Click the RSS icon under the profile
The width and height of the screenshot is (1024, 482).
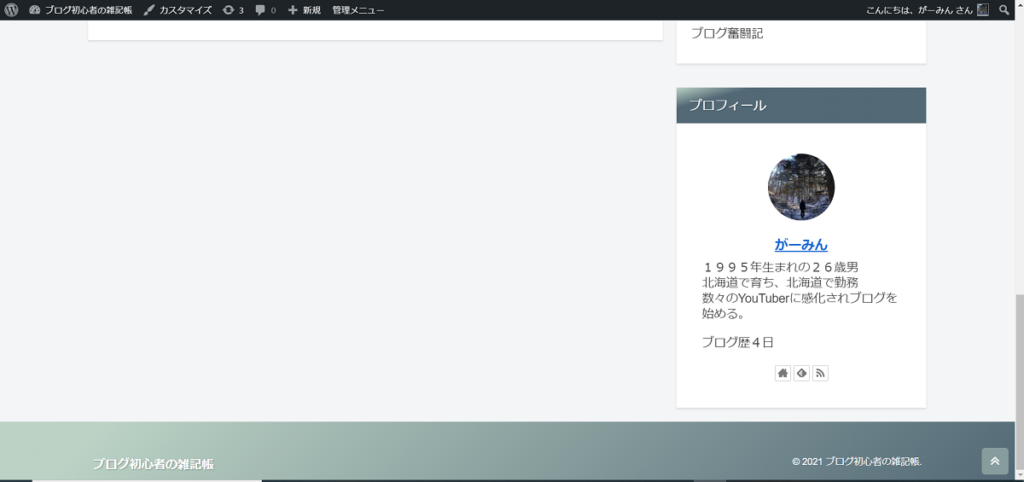(820, 374)
